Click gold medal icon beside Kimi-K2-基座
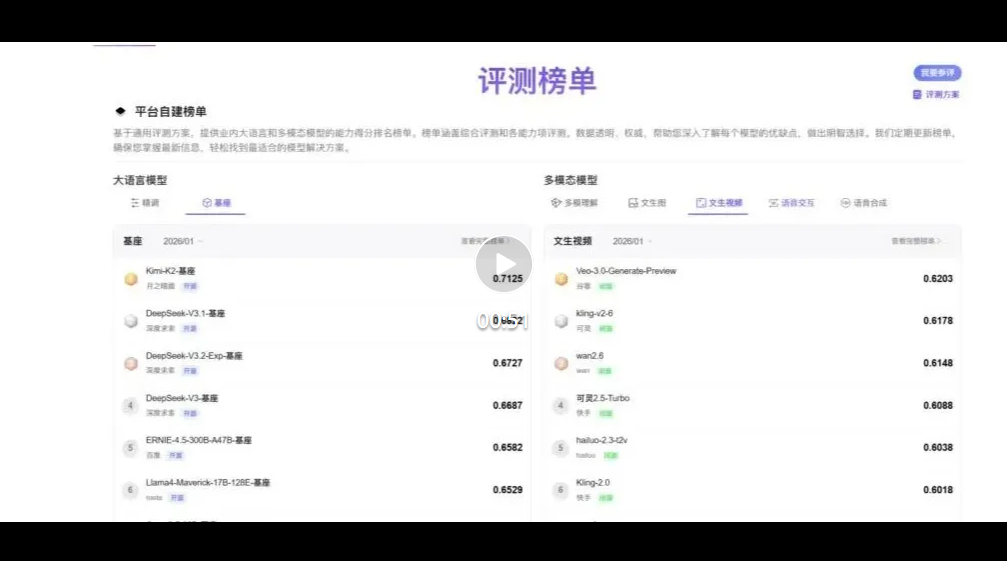The width and height of the screenshot is (1007, 561). tap(131, 279)
